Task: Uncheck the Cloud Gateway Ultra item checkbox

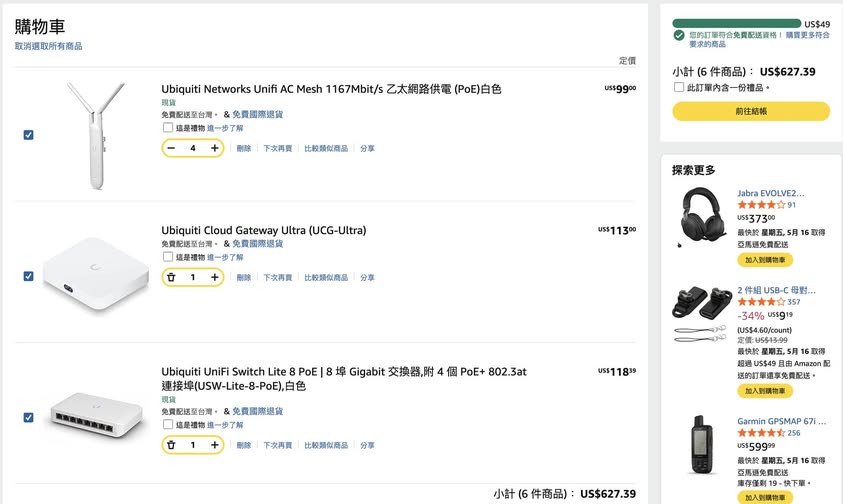Action: (28, 276)
